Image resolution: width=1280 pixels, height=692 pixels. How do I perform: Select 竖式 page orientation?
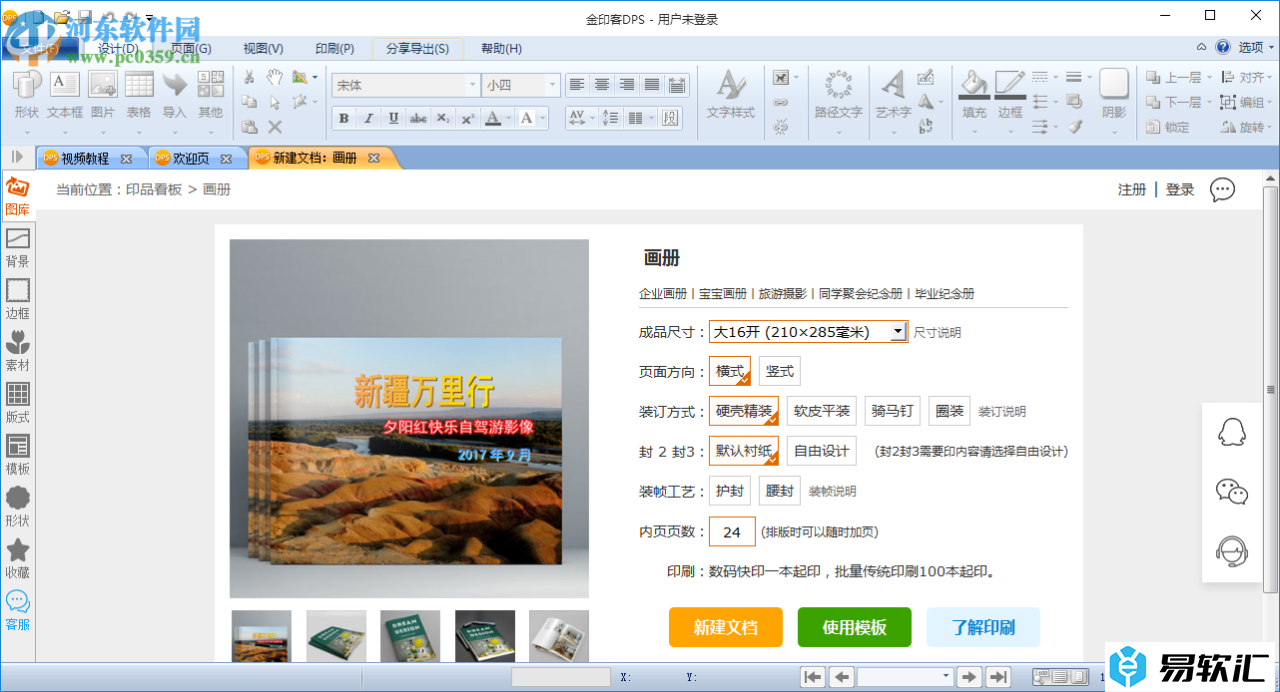coord(779,371)
